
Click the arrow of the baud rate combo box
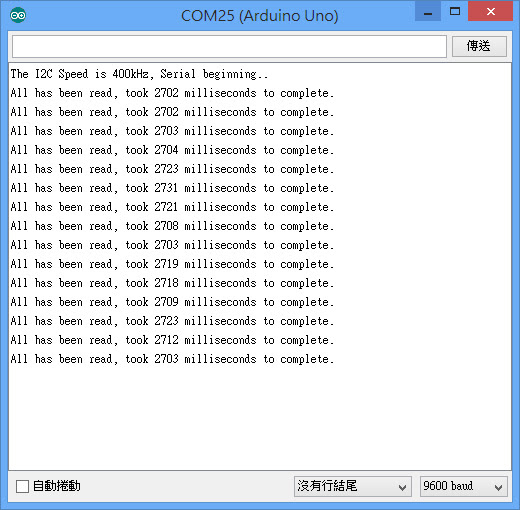point(498,487)
